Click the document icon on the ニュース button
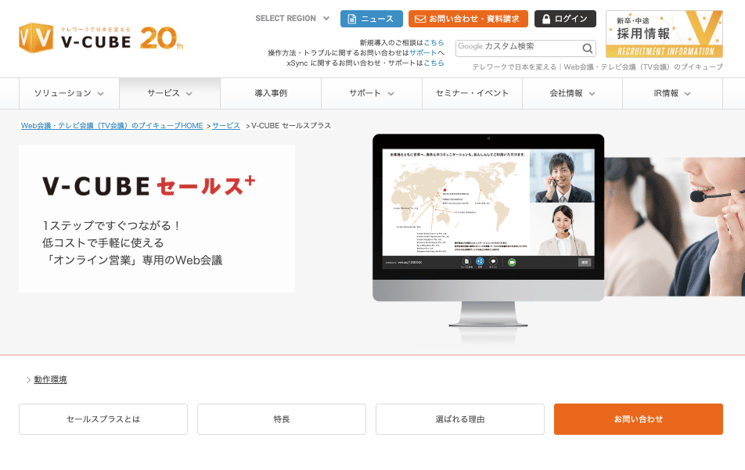This screenshot has width=745, height=470. [x=352, y=19]
